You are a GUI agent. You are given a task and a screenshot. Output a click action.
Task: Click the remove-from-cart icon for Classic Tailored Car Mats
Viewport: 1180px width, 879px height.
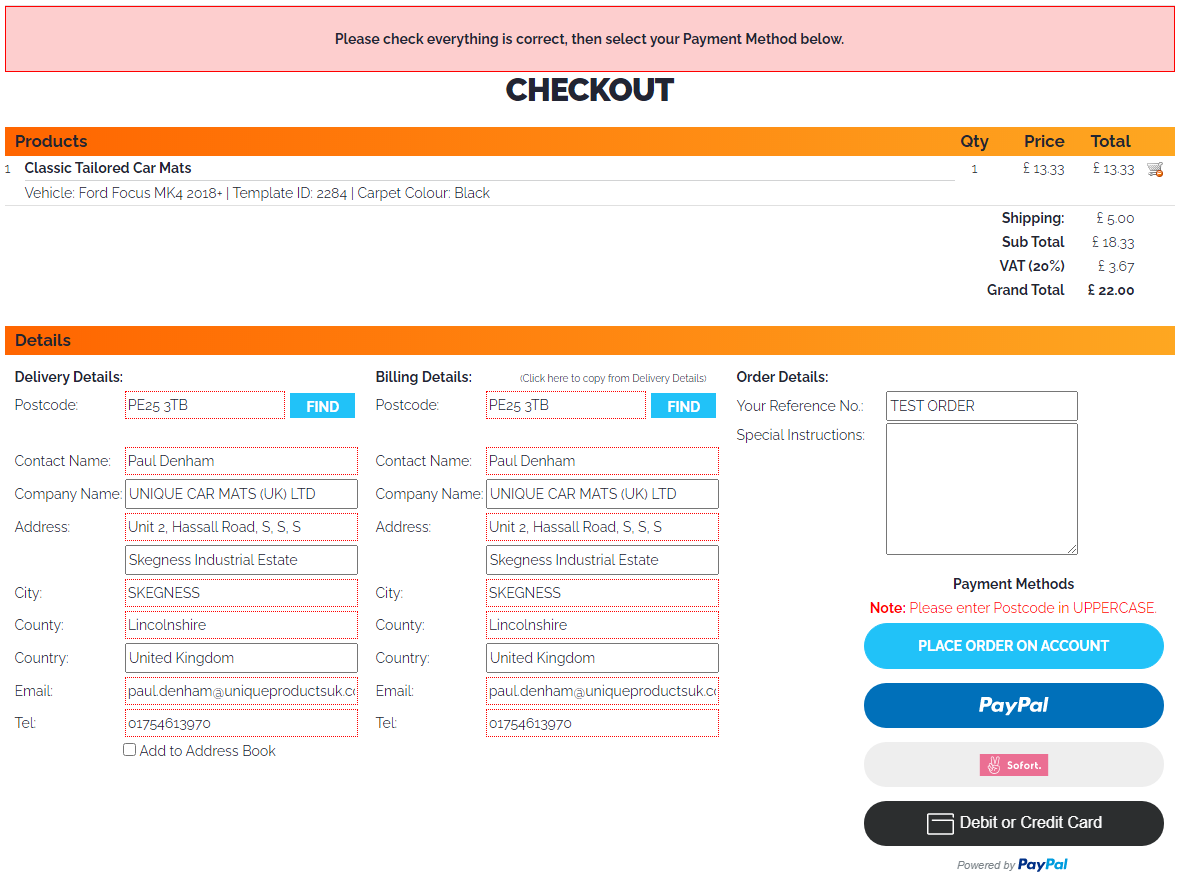pyautogui.click(x=1155, y=169)
